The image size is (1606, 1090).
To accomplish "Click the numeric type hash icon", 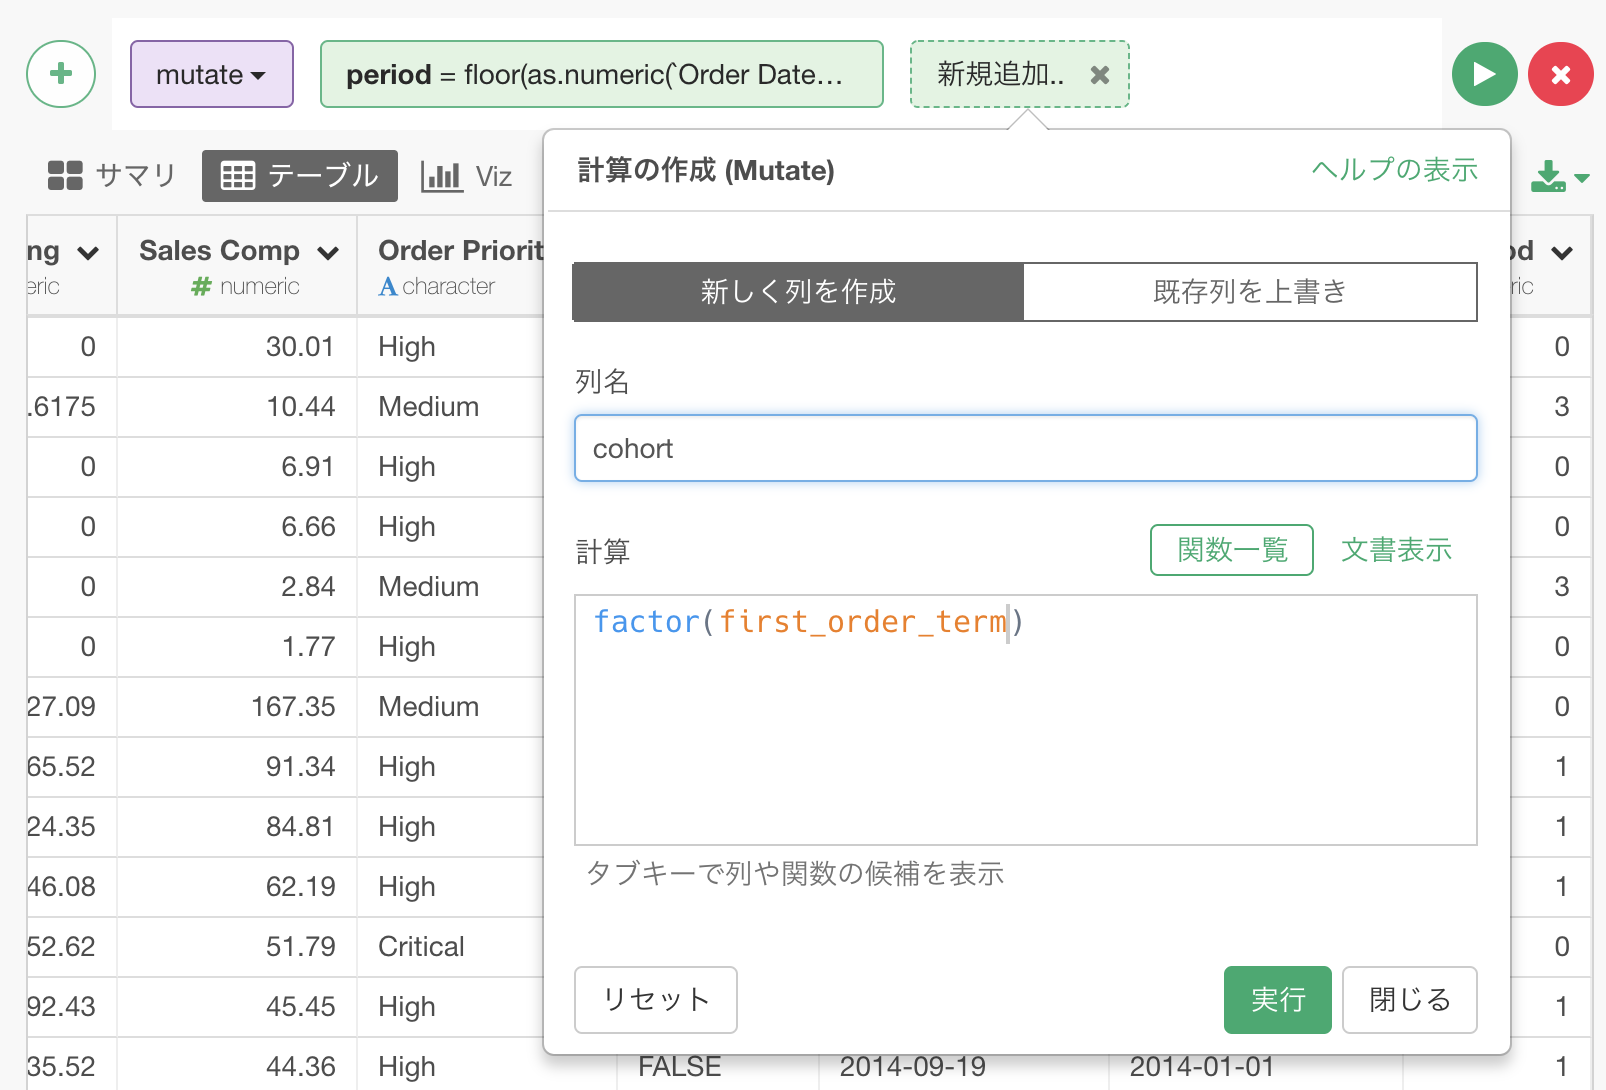I will click(x=201, y=287).
